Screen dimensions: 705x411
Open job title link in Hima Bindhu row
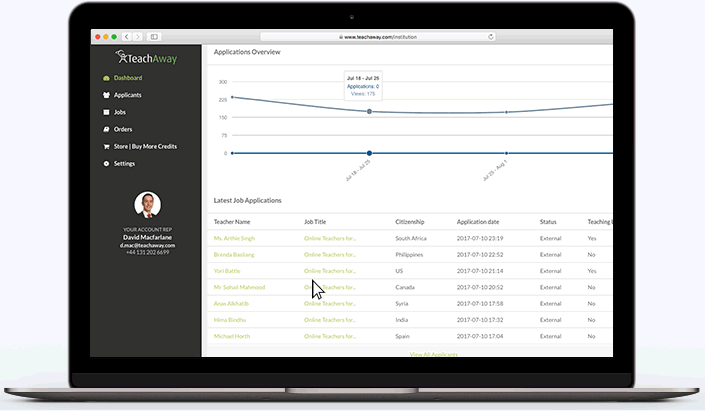[330, 320]
